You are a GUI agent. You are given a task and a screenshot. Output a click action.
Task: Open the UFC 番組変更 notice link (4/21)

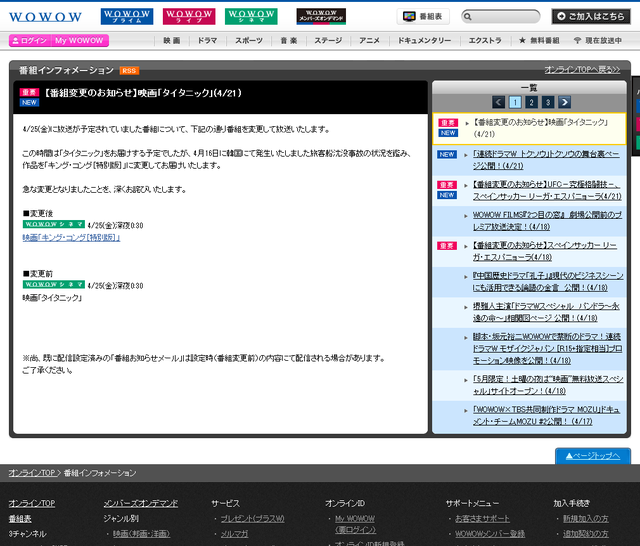547,191
